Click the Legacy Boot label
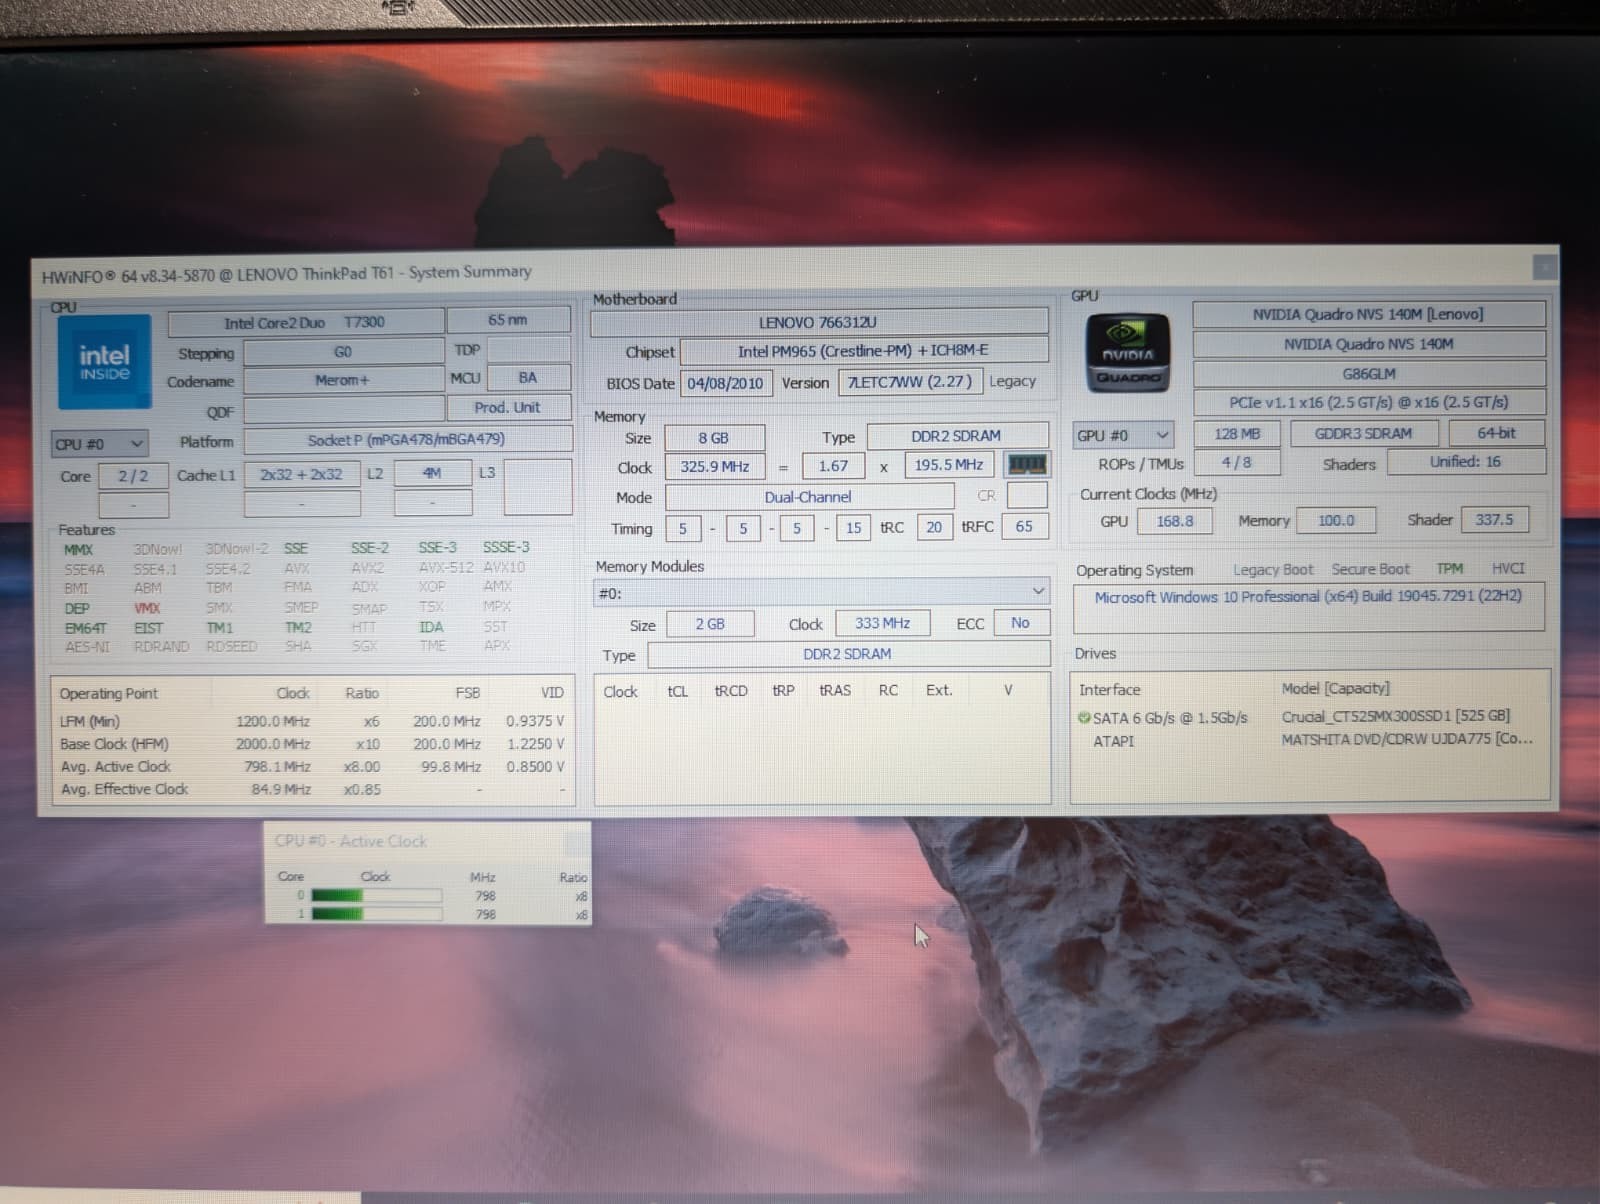This screenshot has width=1600, height=1204. click(1273, 570)
